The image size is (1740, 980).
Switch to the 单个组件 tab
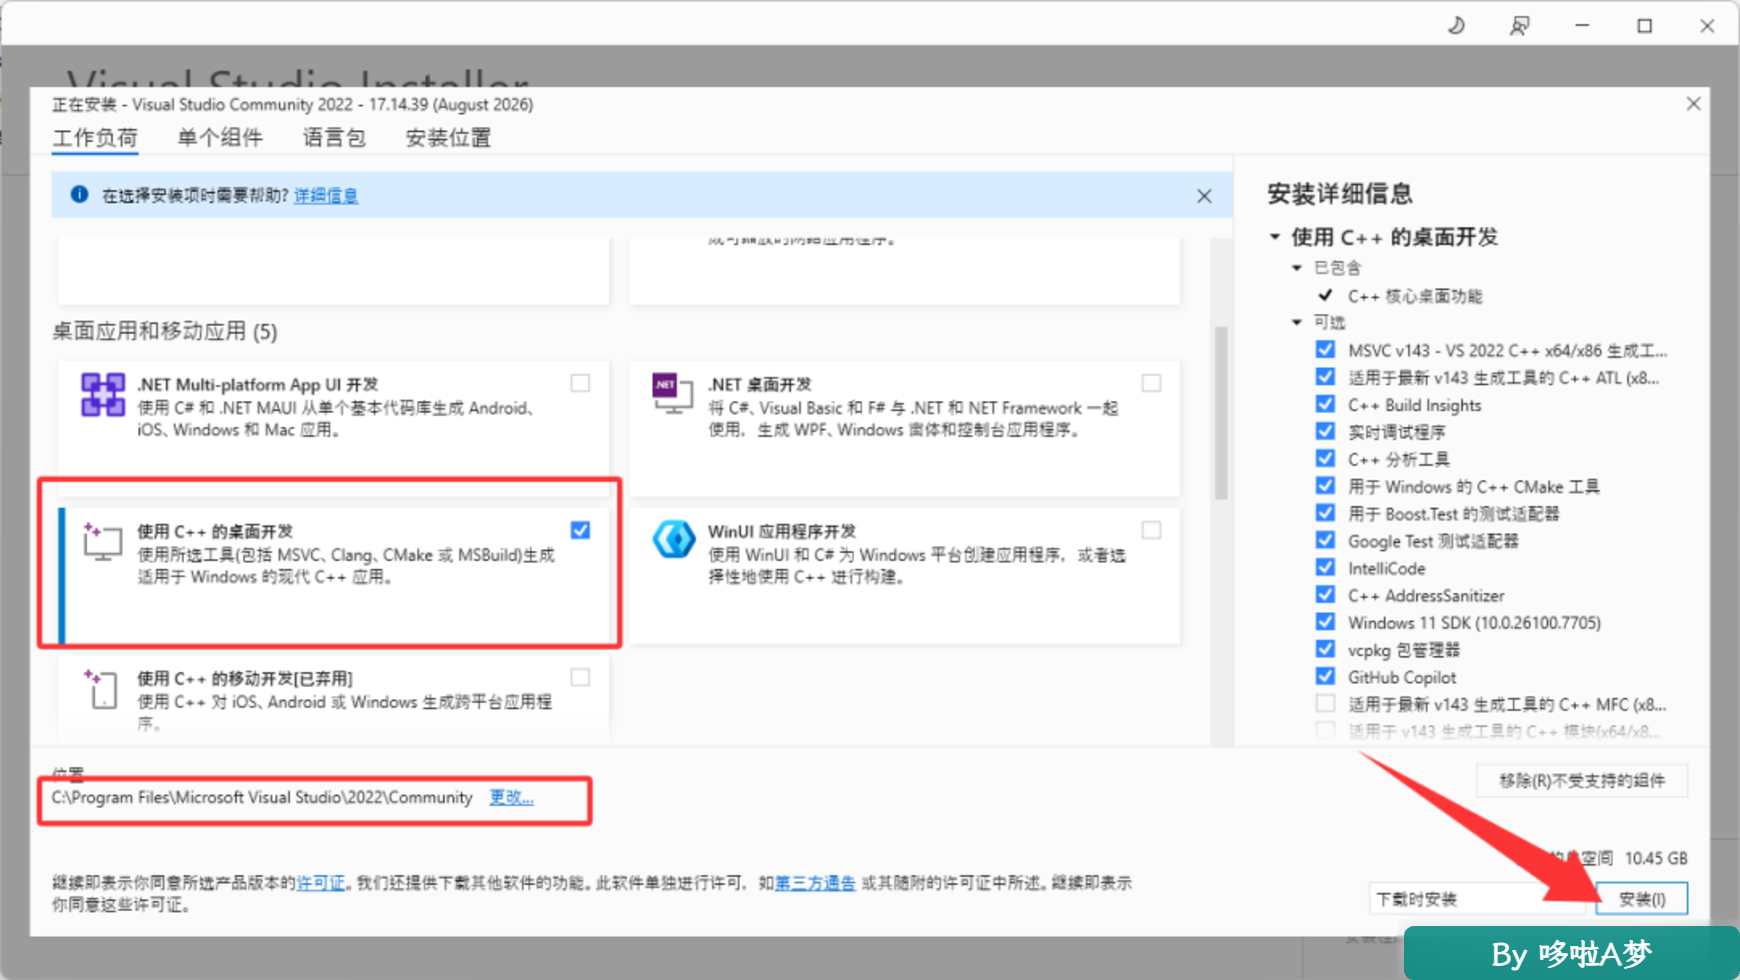tap(220, 138)
